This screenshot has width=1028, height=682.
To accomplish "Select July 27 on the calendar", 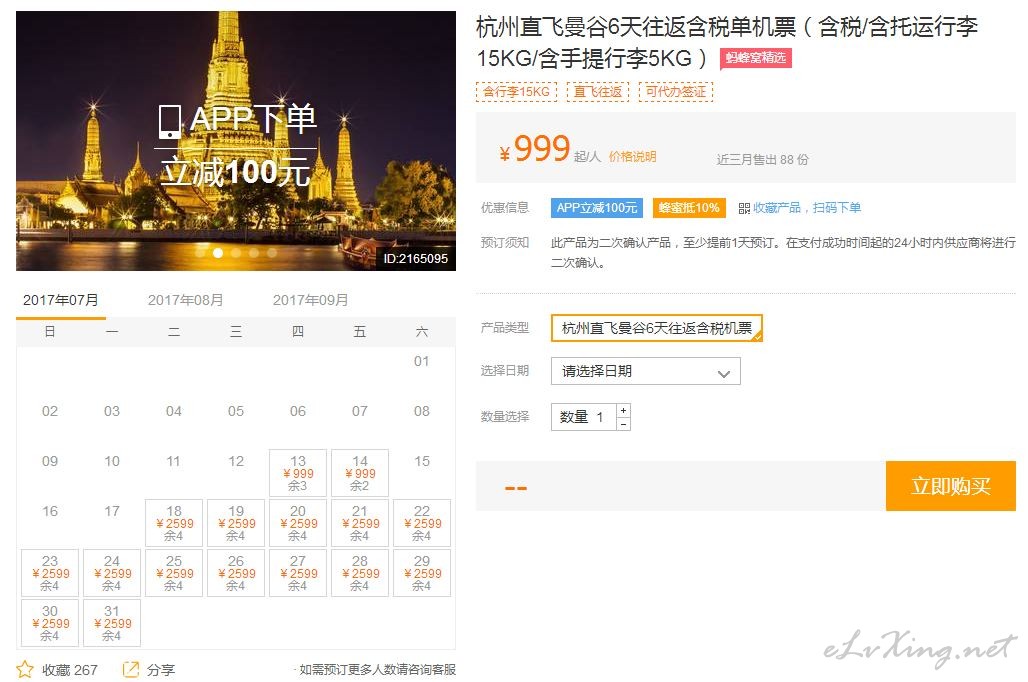I will coord(298,572).
